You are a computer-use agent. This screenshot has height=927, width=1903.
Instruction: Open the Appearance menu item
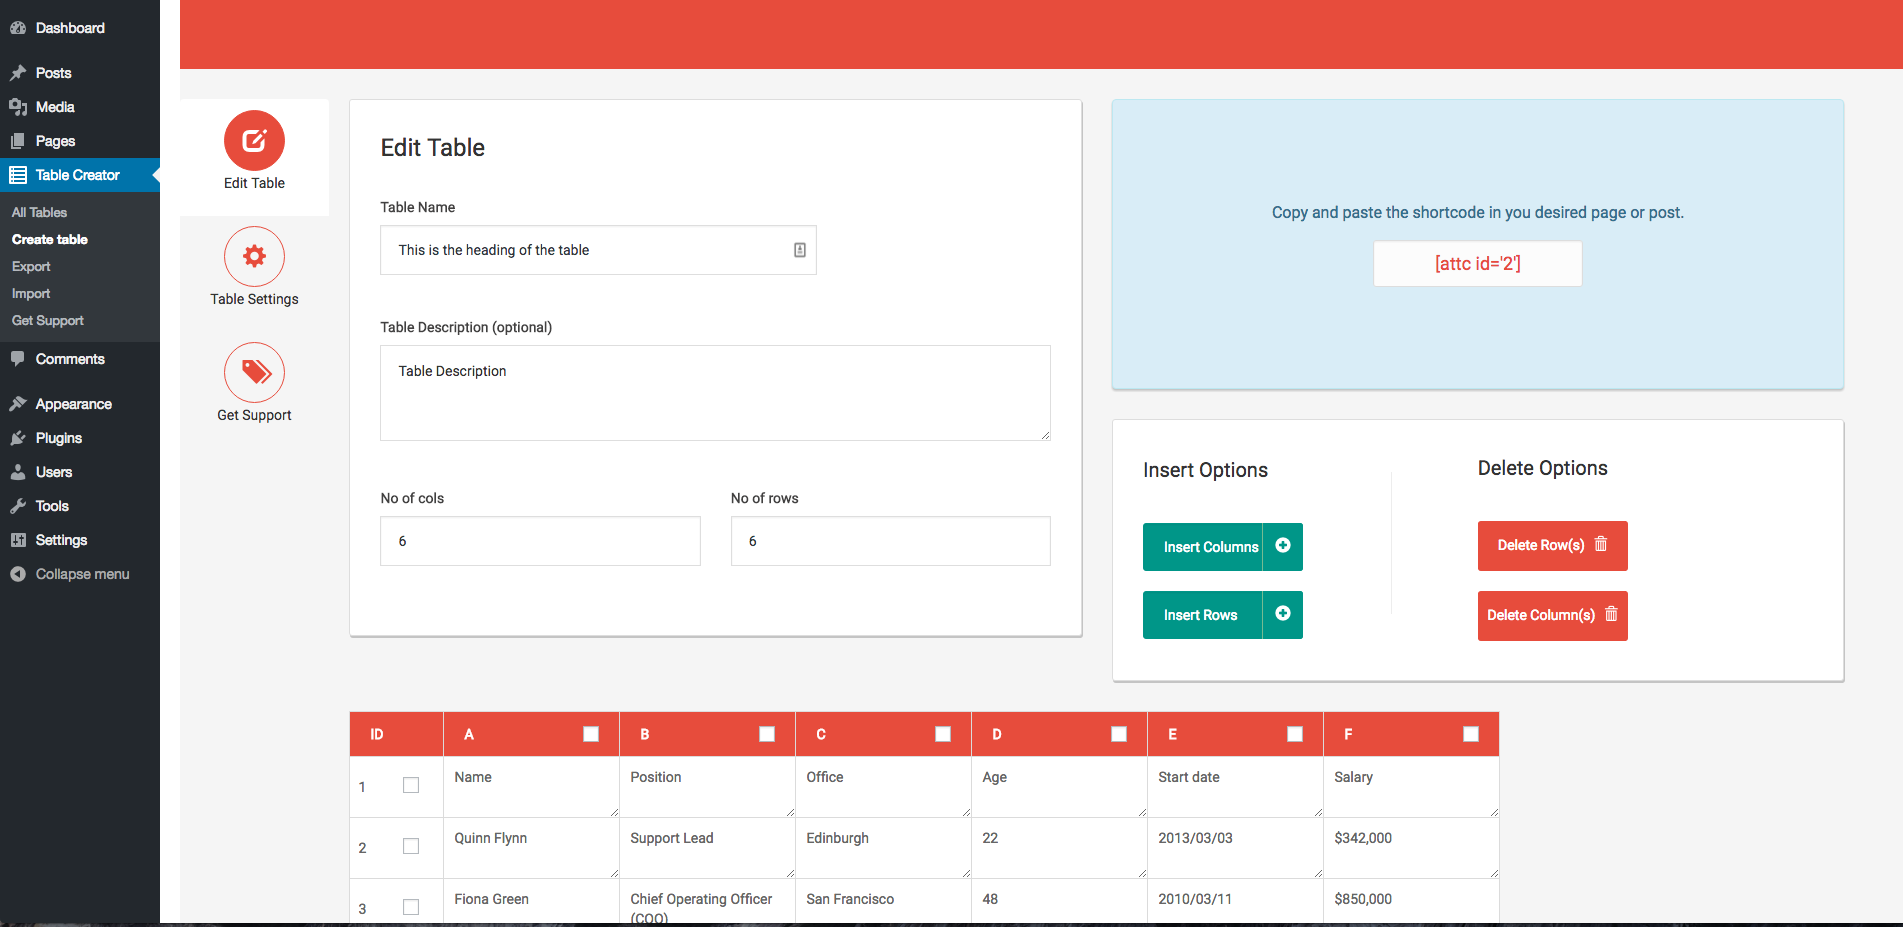tap(80, 404)
